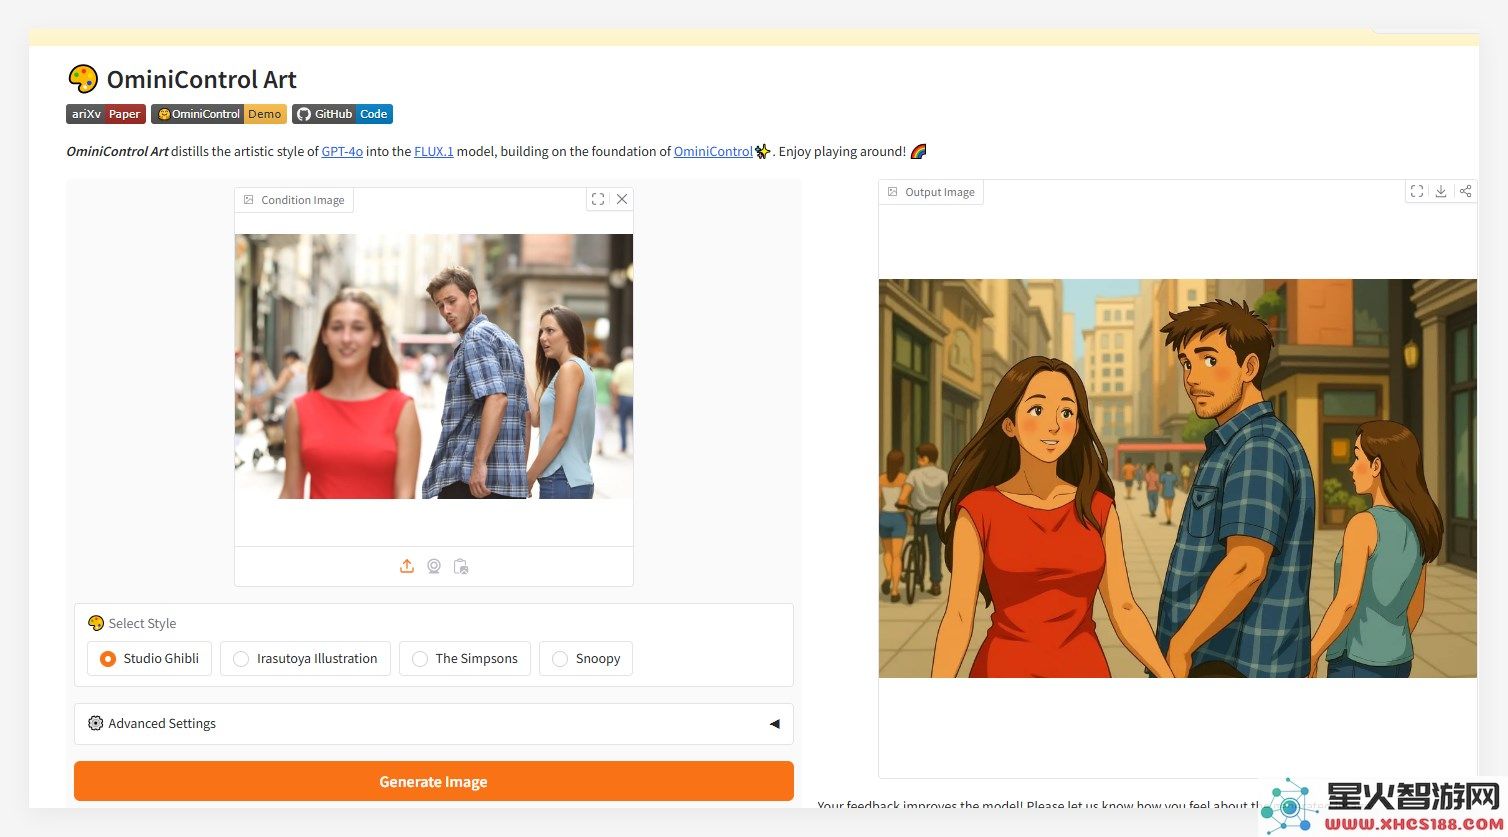Screen dimensions: 1508x837
Task: Click the upload icon below the Condition Image
Action: click(x=407, y=566)
